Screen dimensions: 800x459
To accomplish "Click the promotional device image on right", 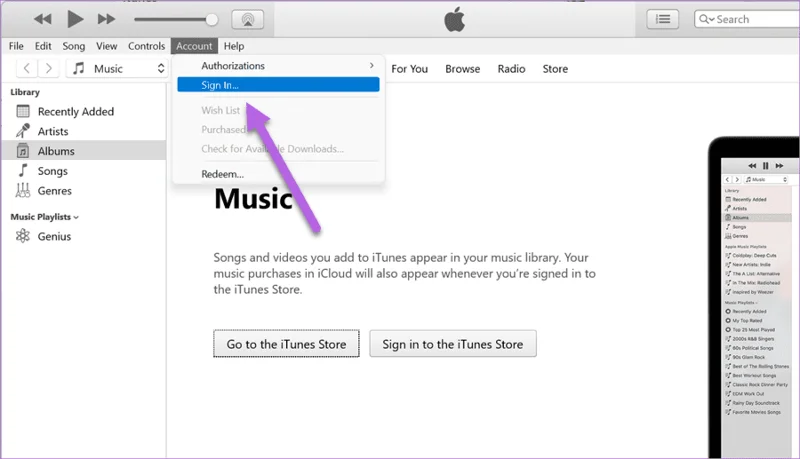I will pos(754,297).
